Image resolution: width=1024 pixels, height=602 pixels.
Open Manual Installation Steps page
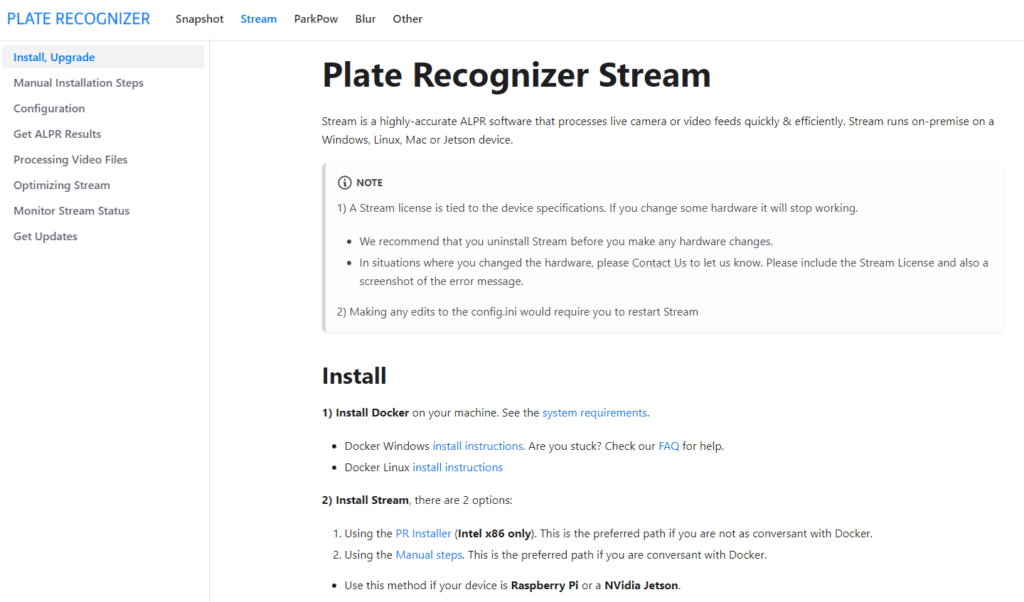point(78,83)
